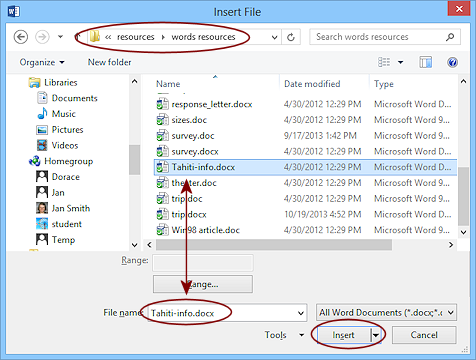Open the Music library

pyautogui.click(x=63, y=114)
